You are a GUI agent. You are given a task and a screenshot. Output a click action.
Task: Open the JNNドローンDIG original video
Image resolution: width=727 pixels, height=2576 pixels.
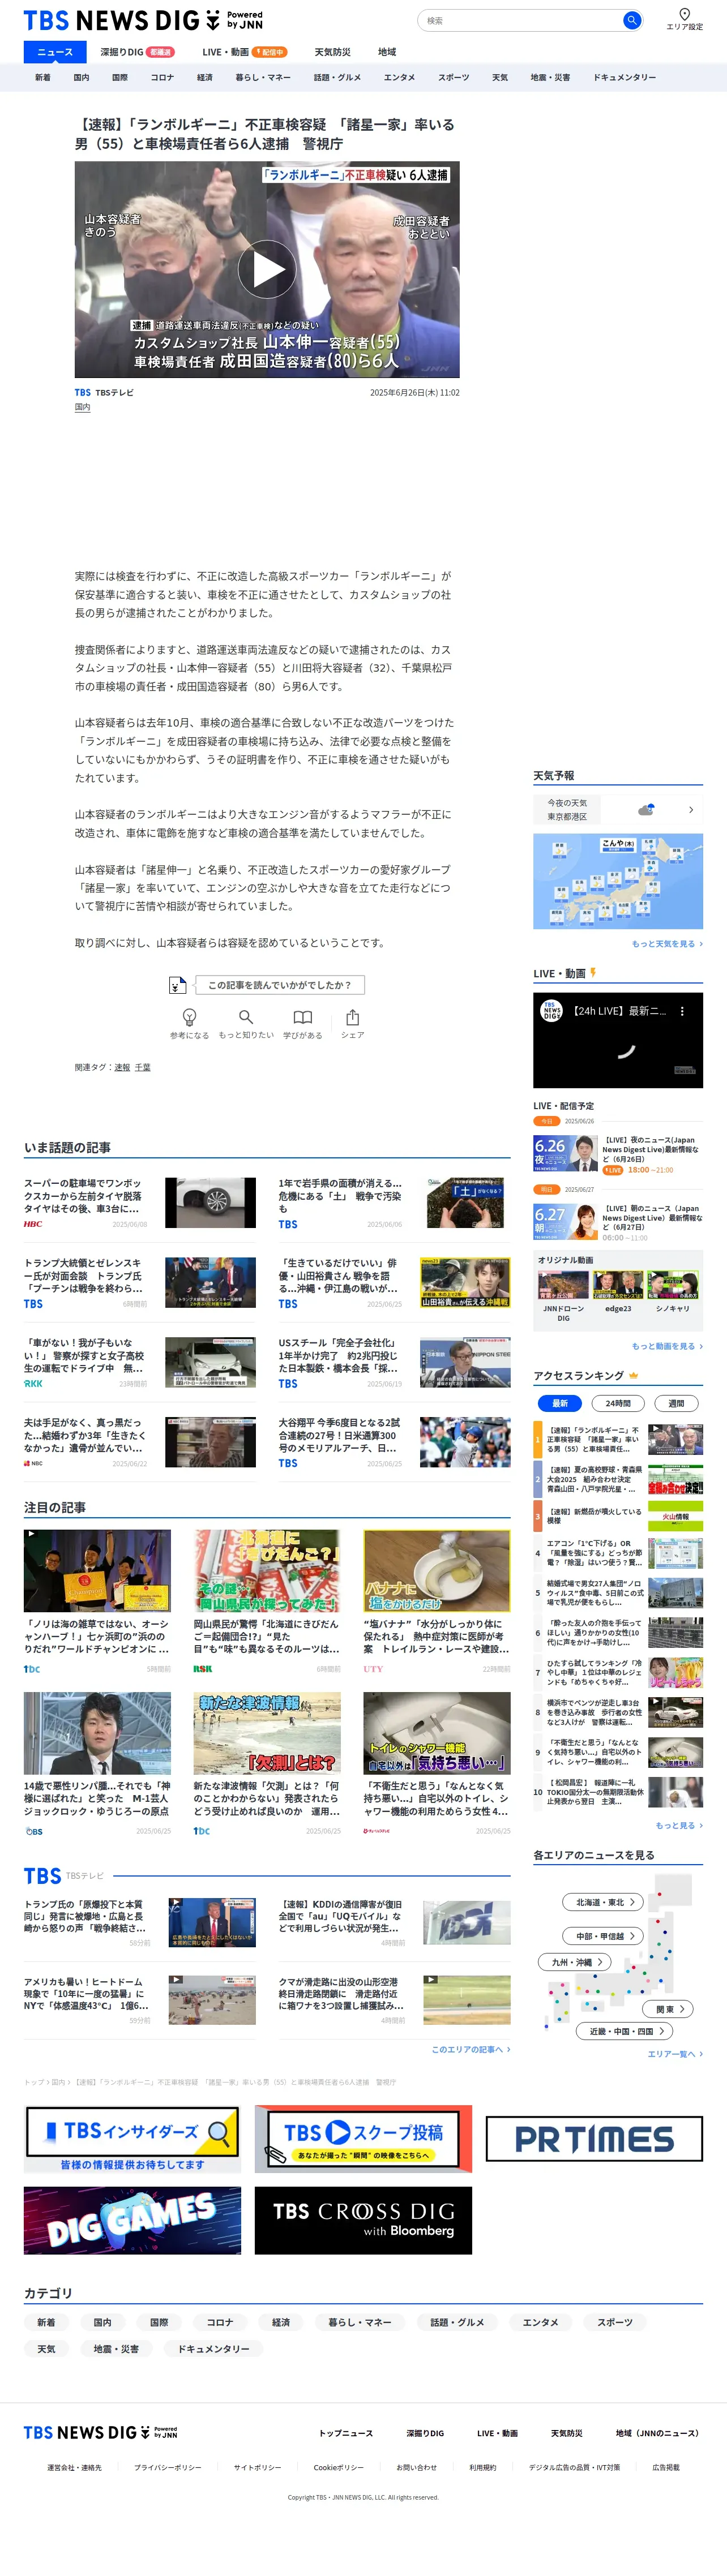(x=563, y=1285)
